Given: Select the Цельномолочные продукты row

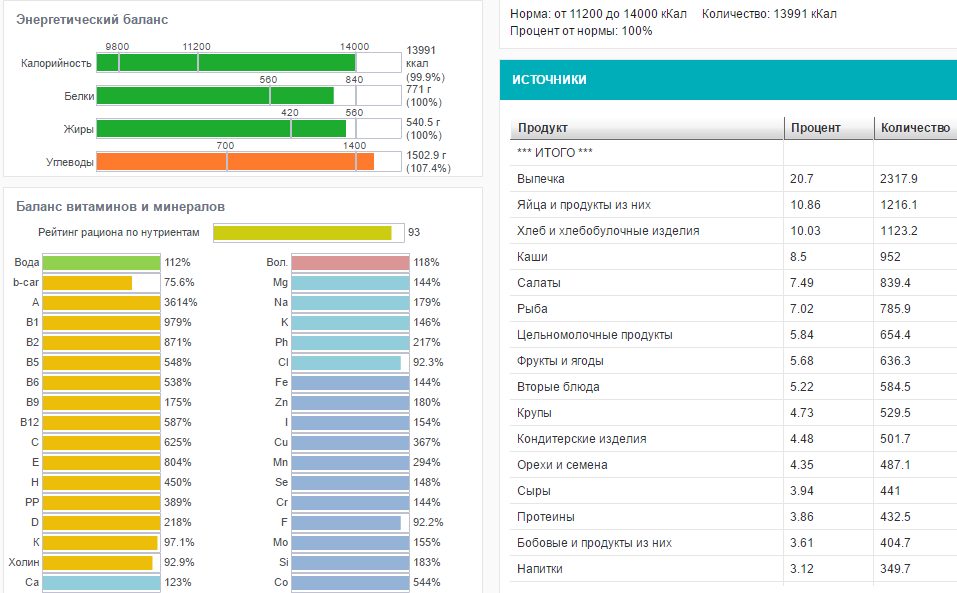Looking at the screenshot, I should [x=645, y=335].
